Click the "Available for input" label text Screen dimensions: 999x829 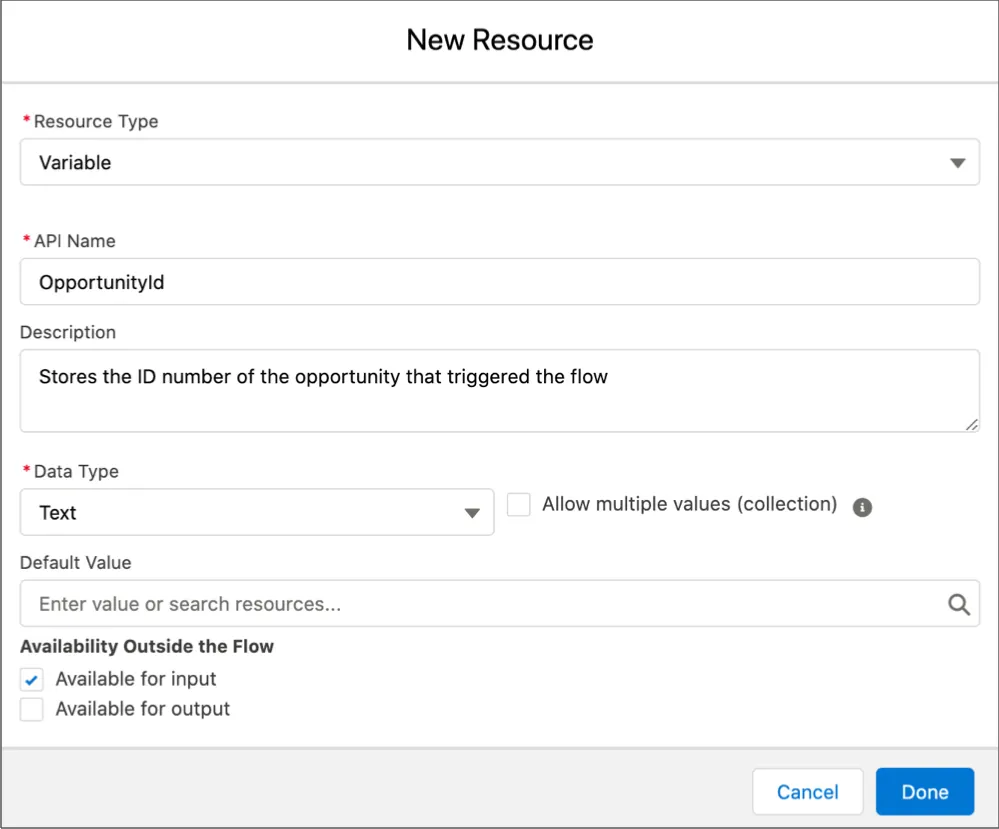click(136, 679)
